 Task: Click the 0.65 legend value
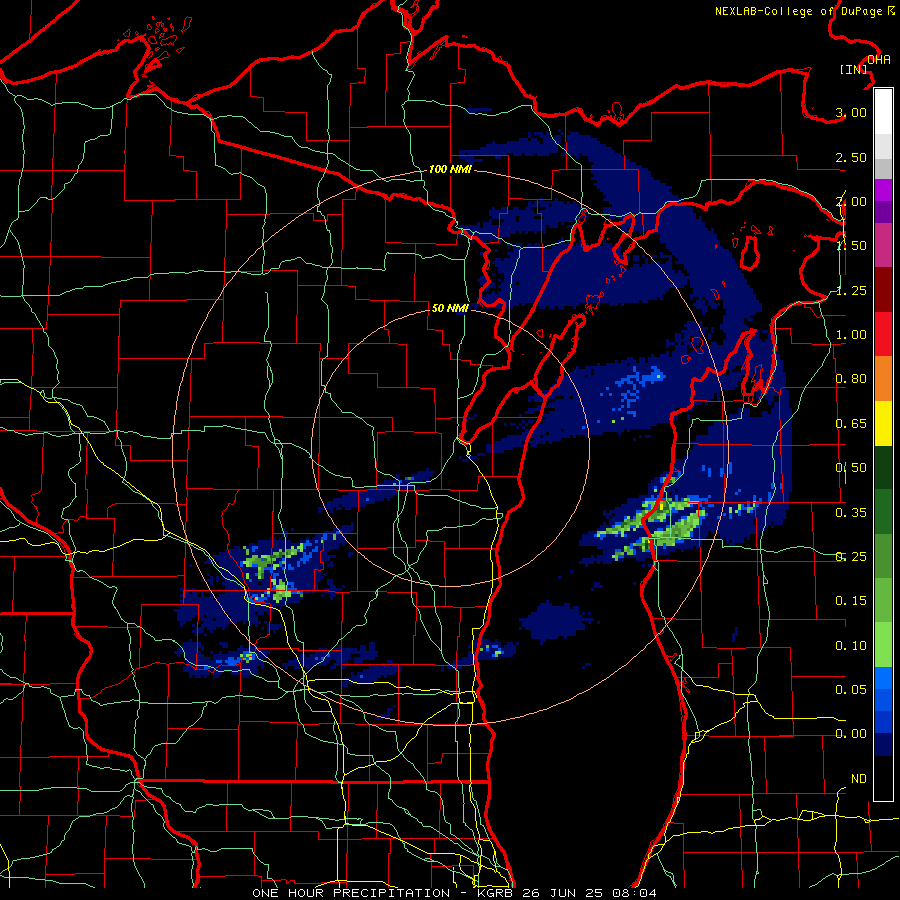coord(851,424)
